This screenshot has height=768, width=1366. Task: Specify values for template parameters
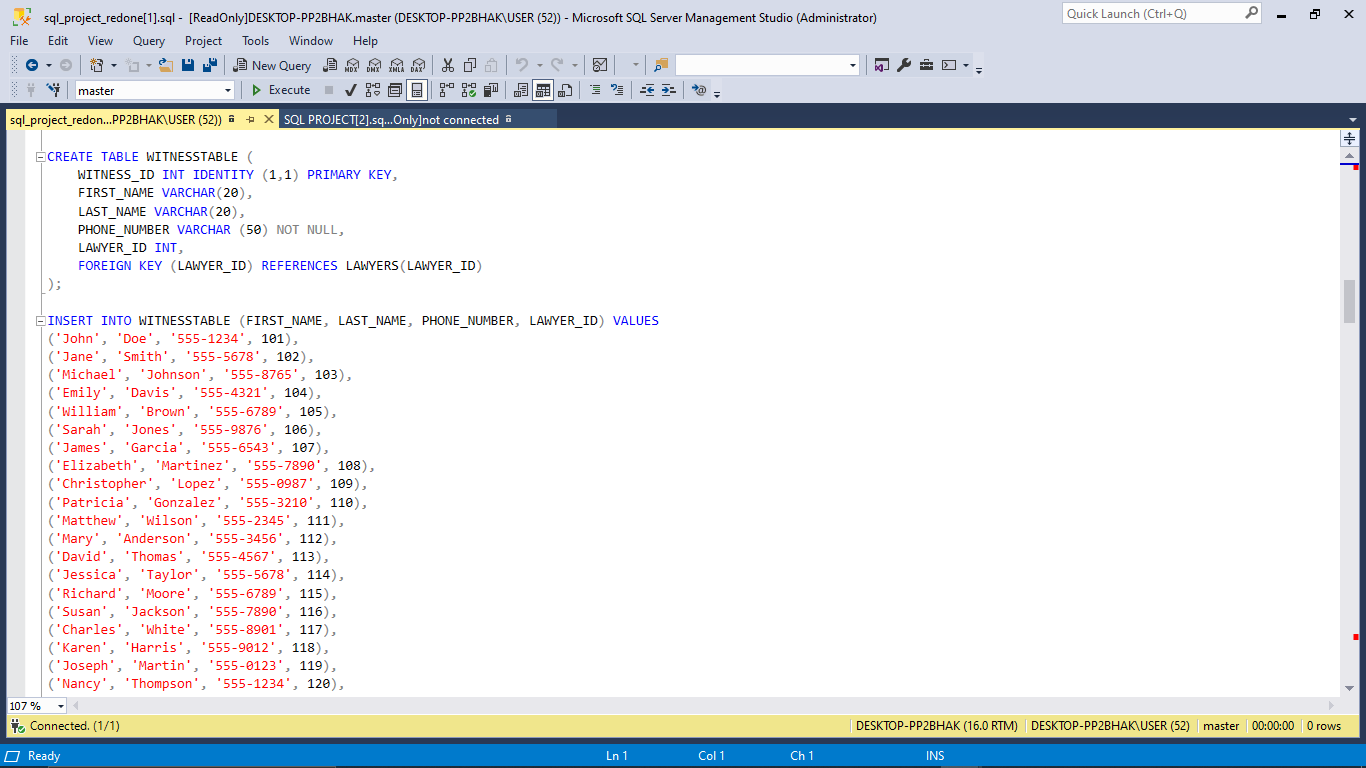point(699,90)
